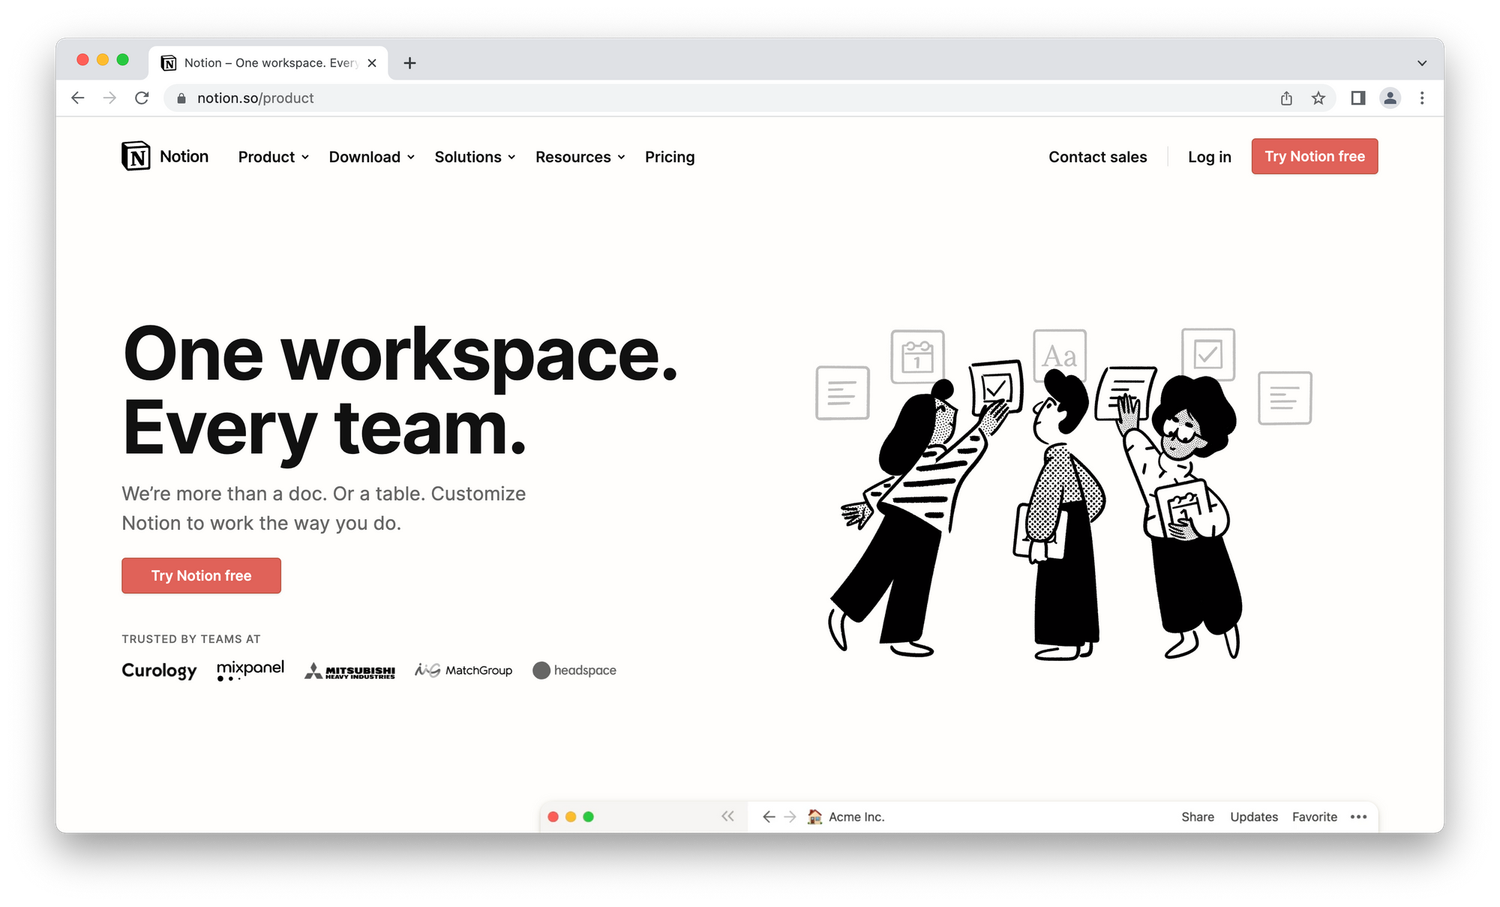The height and width of the screenshot is (907, 1500).
Task: Open the Chrome profile avatar
Action: pyautogui.click(x=1390, y=98)
